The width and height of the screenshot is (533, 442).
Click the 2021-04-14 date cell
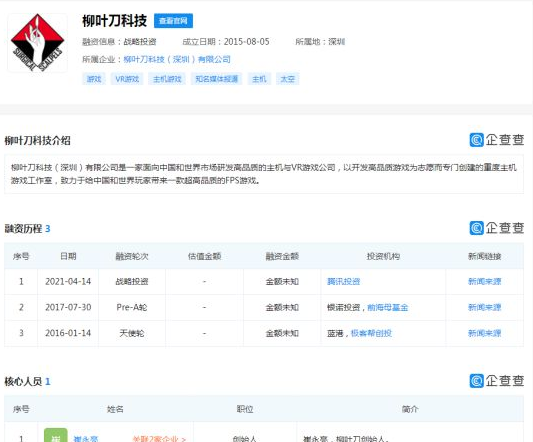coord(68,282)
